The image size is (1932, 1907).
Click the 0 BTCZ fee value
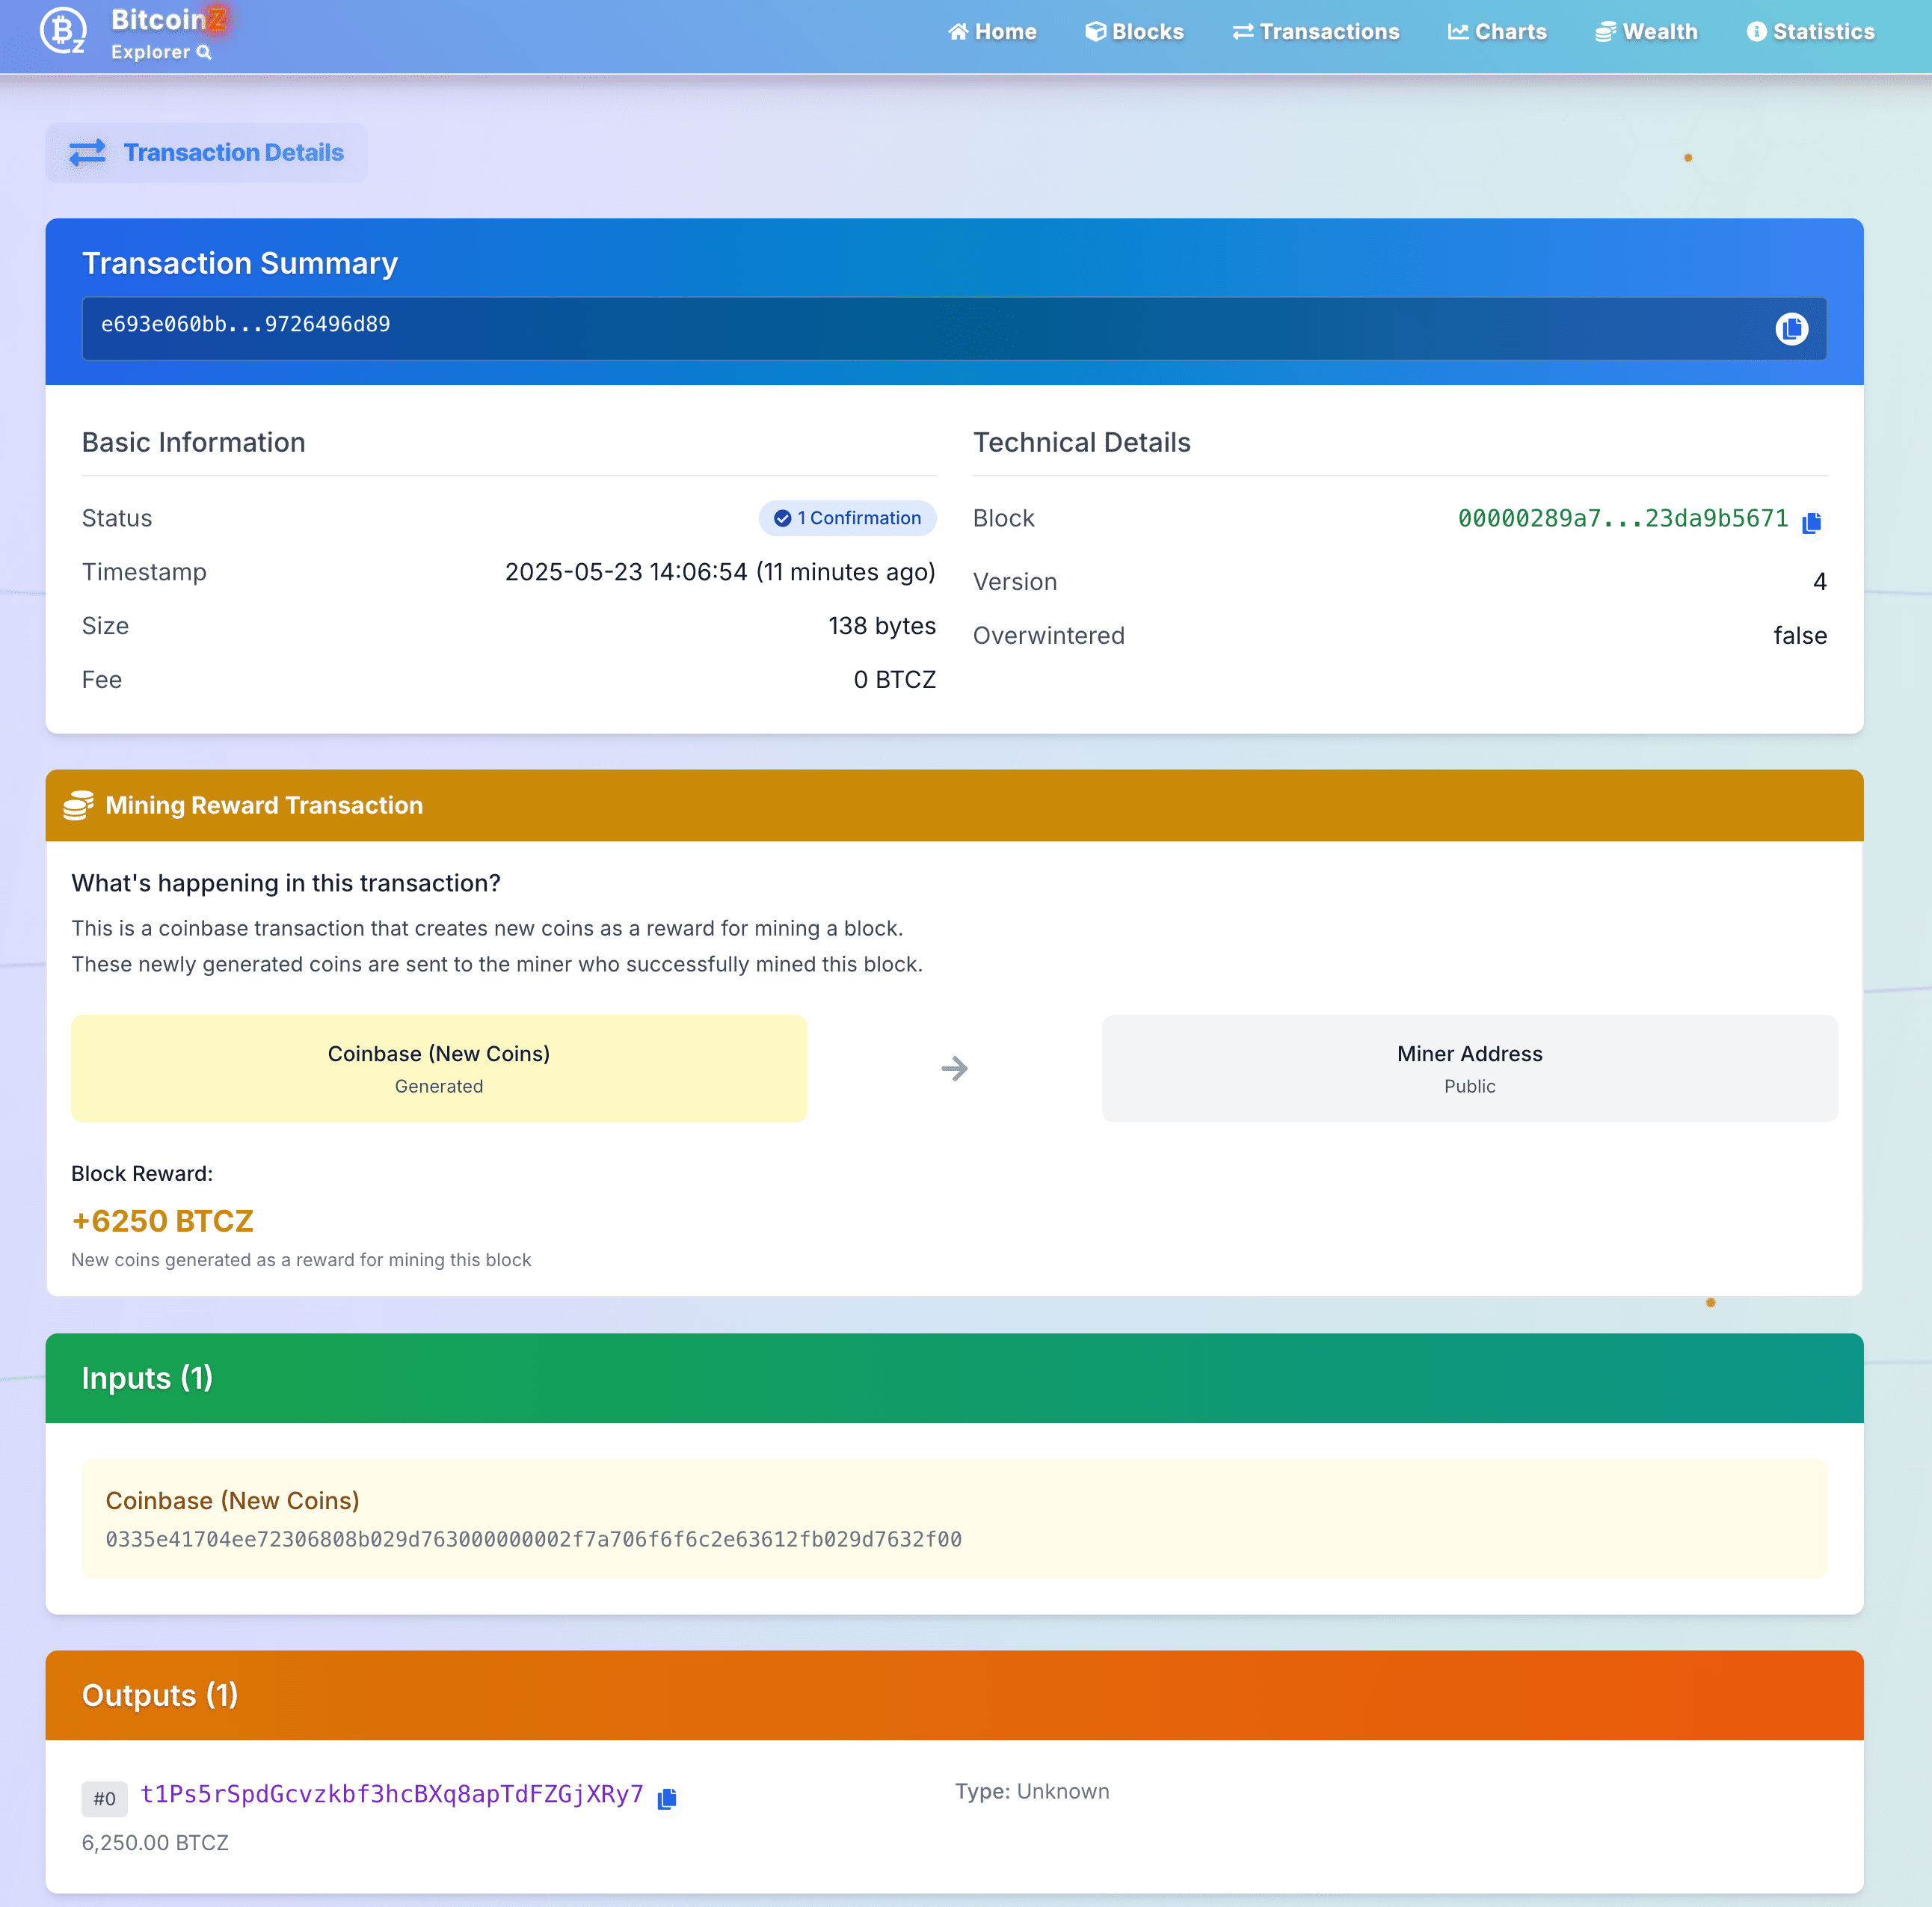click(x=895, y=680)
